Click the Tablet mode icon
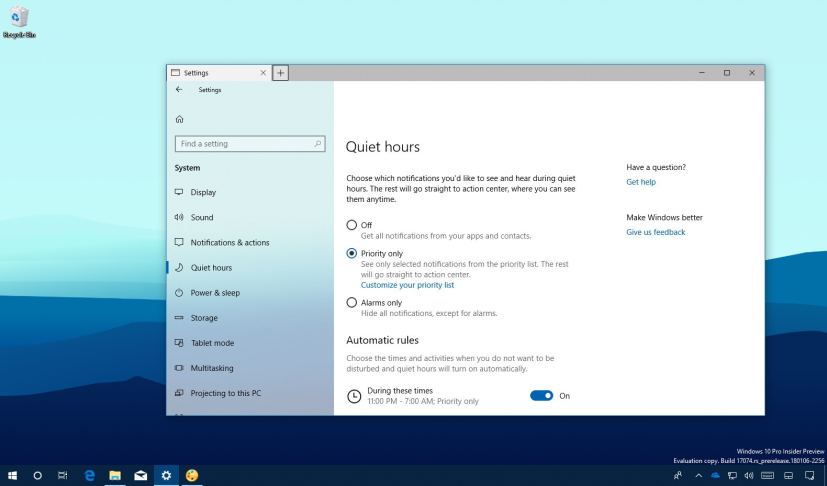The height and width of the screenshot is (486, 827). pyautogui.click(x=179, y=342)
